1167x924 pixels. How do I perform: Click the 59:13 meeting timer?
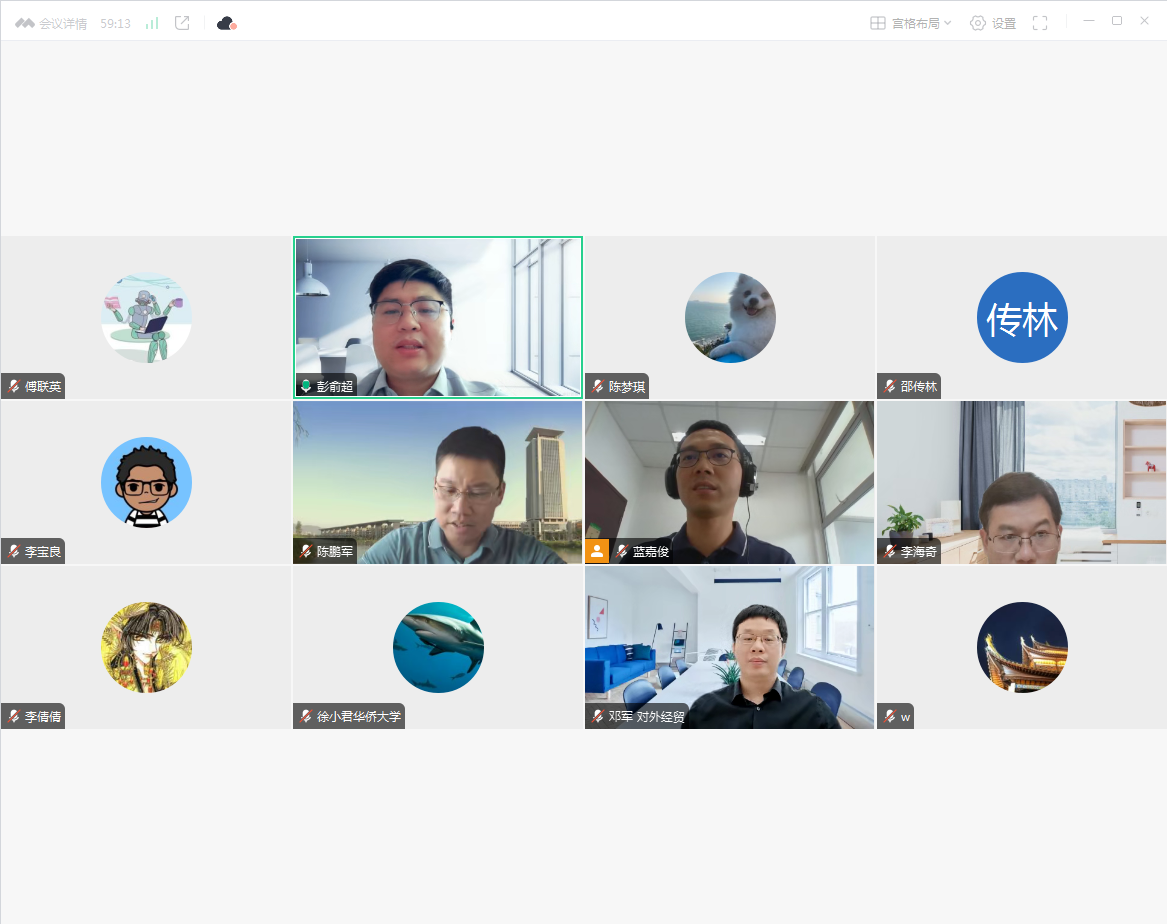click(x=115, y=24)
